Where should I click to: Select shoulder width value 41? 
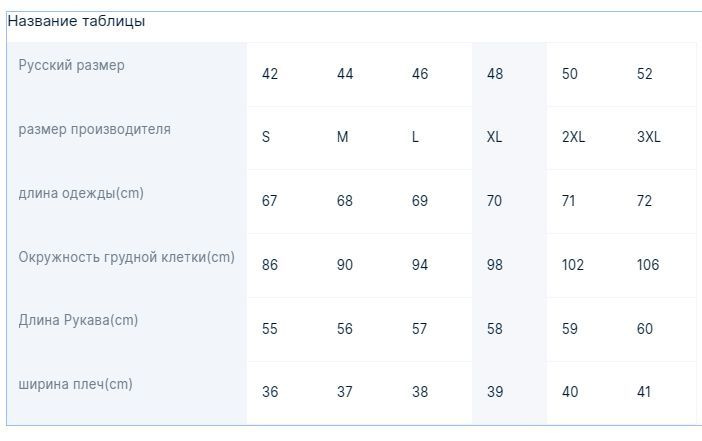644,392
